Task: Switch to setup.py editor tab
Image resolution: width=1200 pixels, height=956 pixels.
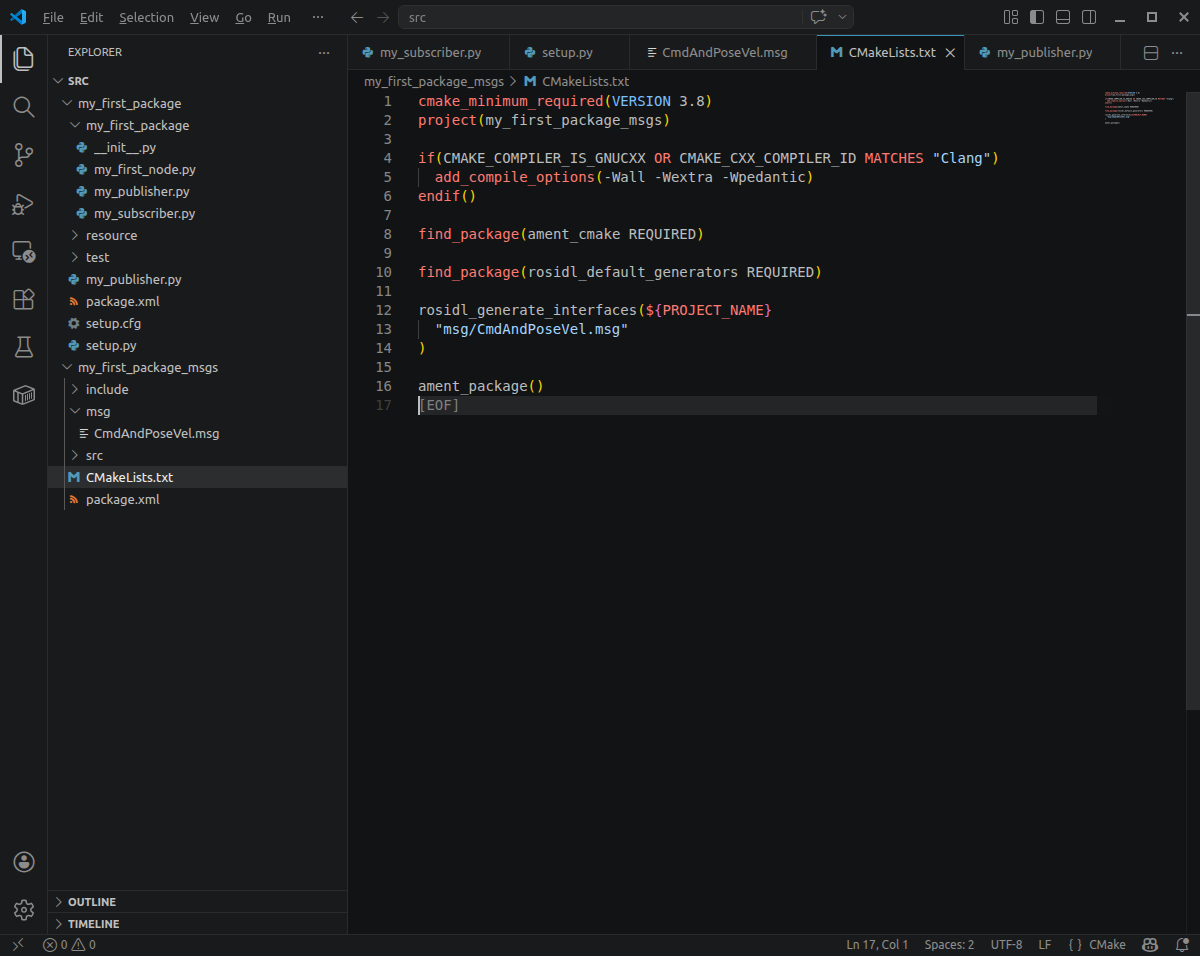Action: tap(569, 53)
